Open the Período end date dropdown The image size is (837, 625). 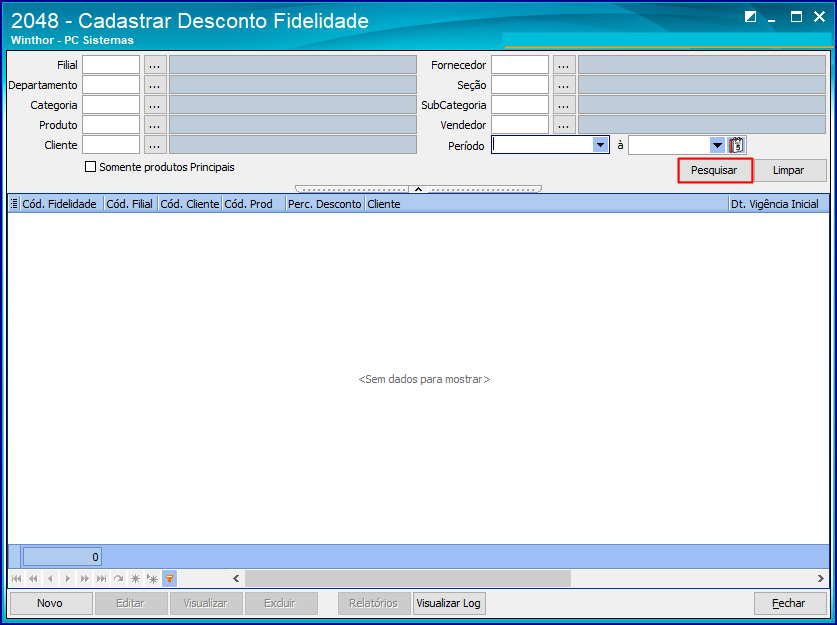click(x=717, y=145)
